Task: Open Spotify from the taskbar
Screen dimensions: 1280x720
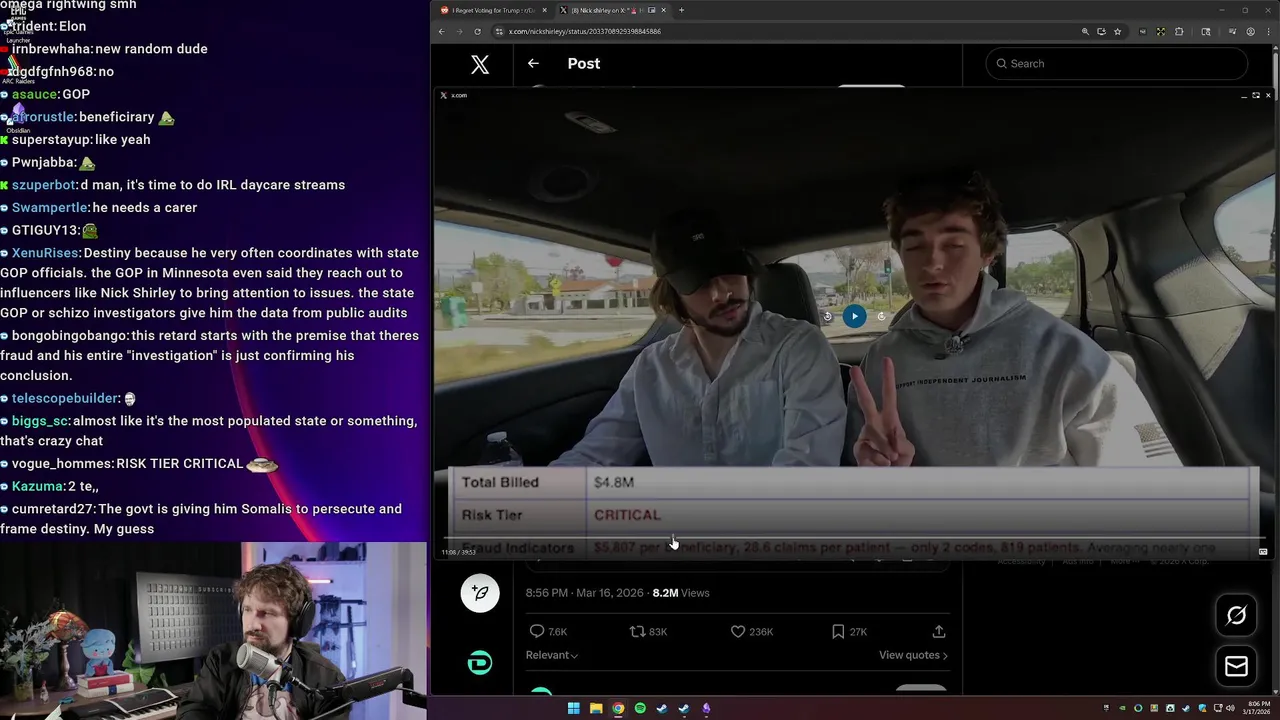Action: (640, 708)
